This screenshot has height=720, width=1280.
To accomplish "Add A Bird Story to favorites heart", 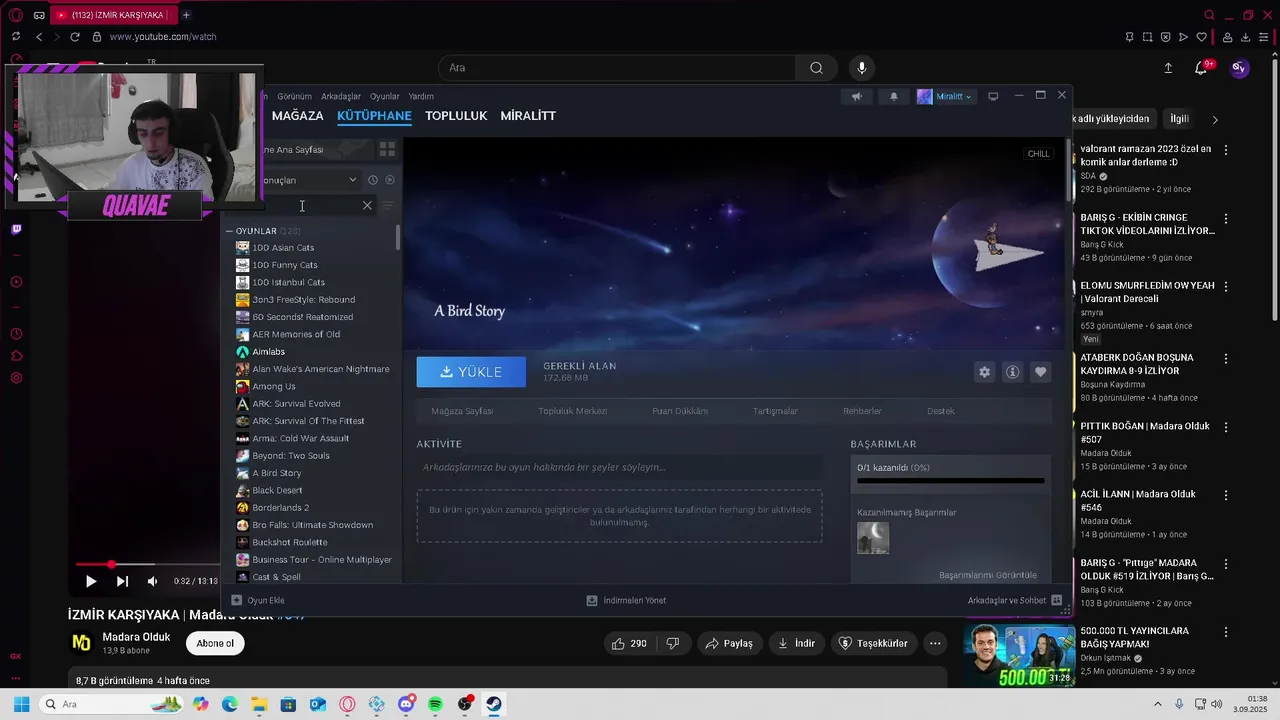I will tap(1041, 372).
